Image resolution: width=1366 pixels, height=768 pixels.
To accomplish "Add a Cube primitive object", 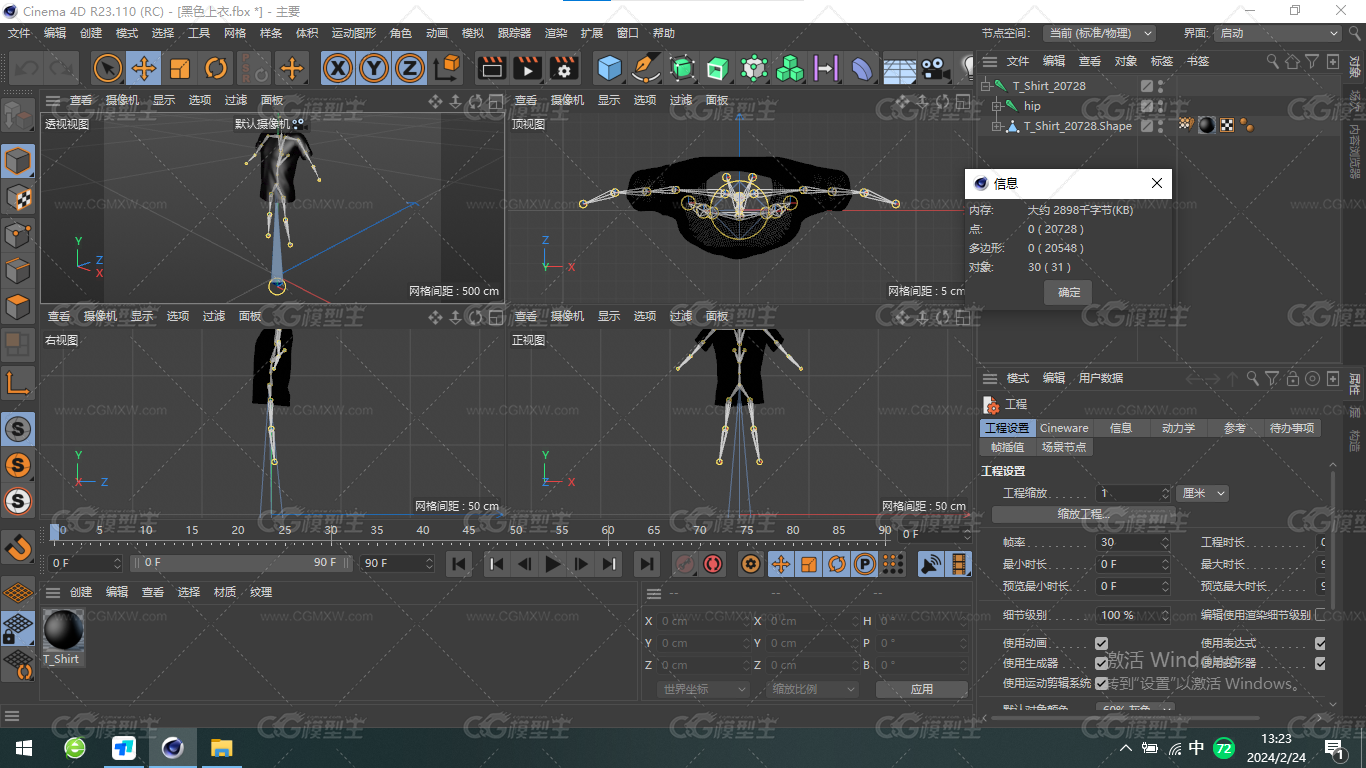I will [x=610, y=68].
